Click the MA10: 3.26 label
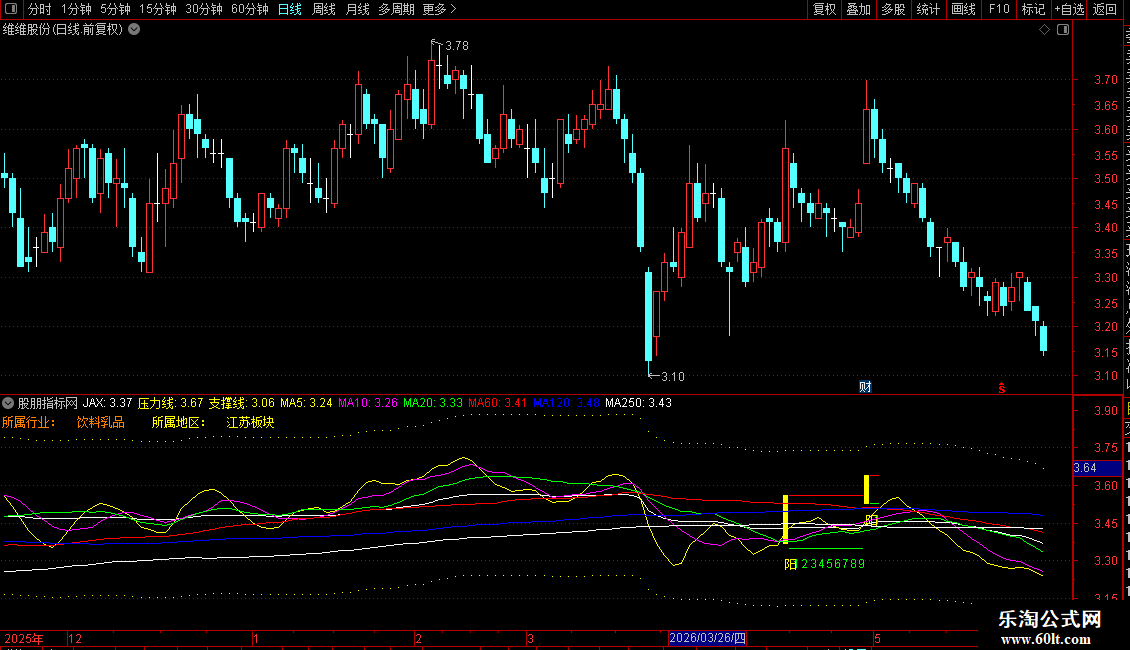 click(368, 403)
